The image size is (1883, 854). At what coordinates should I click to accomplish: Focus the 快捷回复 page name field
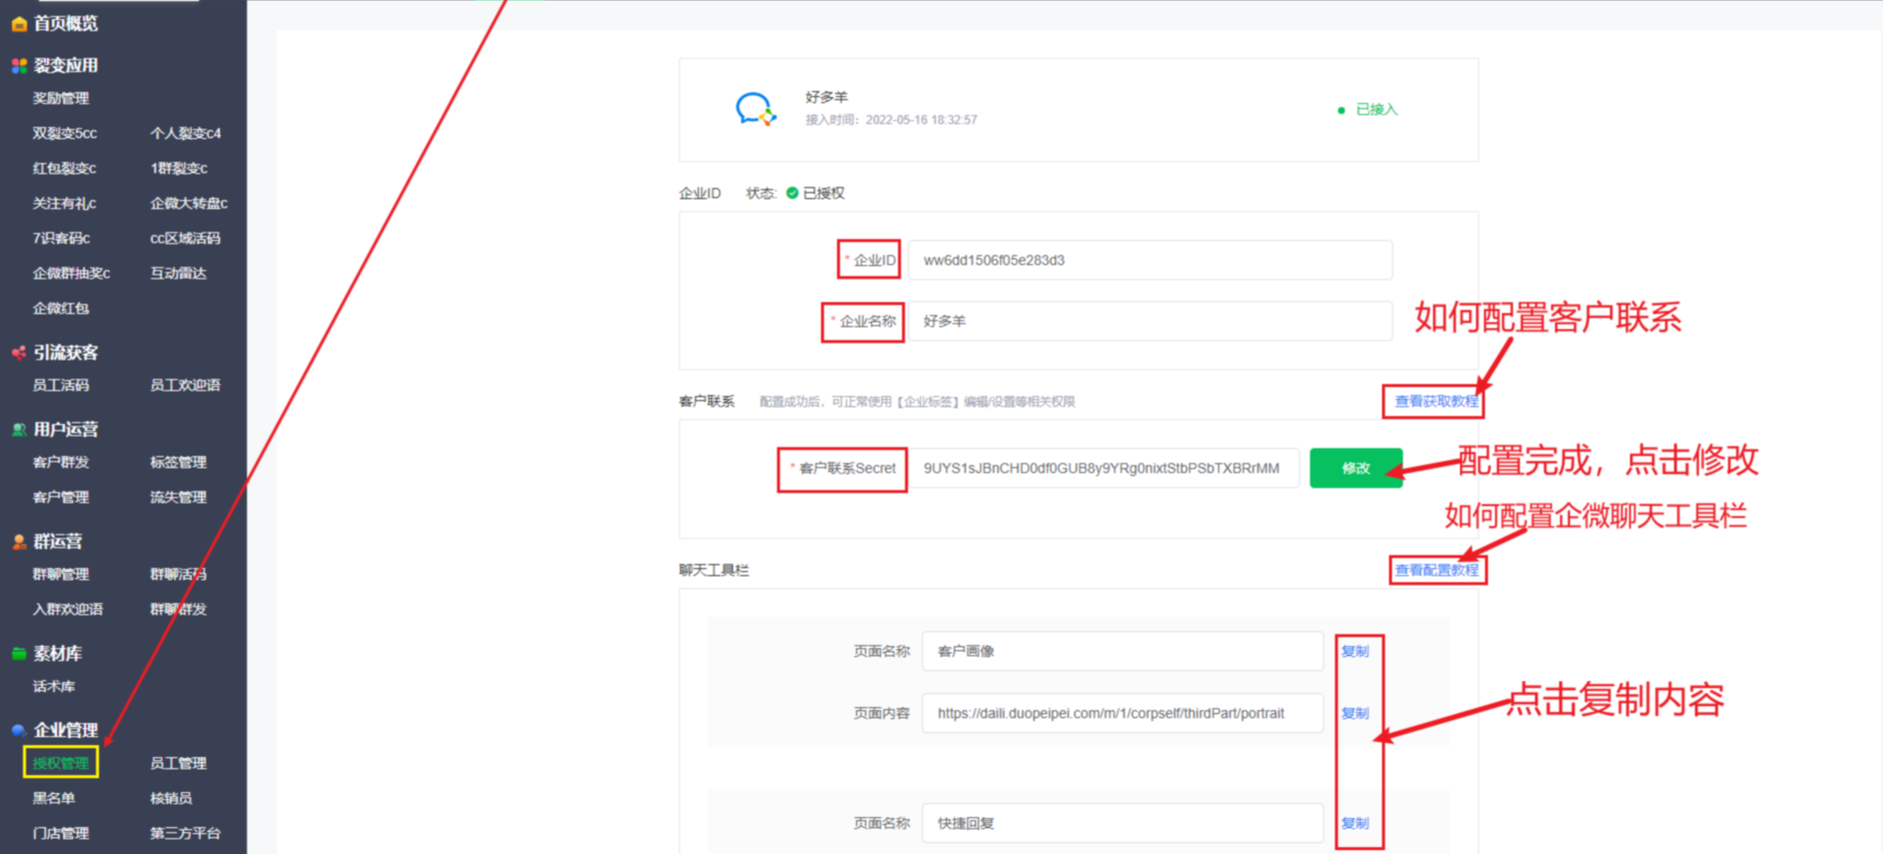tap(1123, 823)
